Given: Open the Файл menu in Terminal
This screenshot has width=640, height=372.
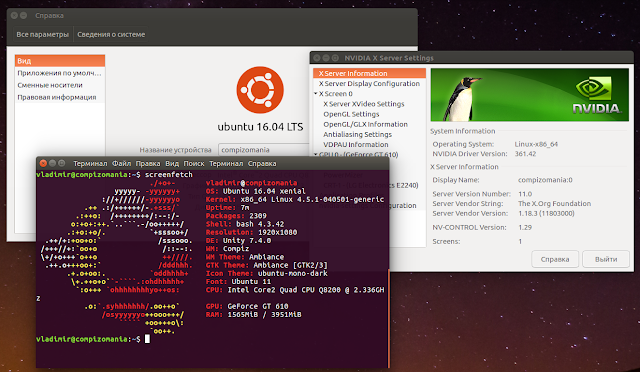Looking at the screenshot, I should coord(122,163).
